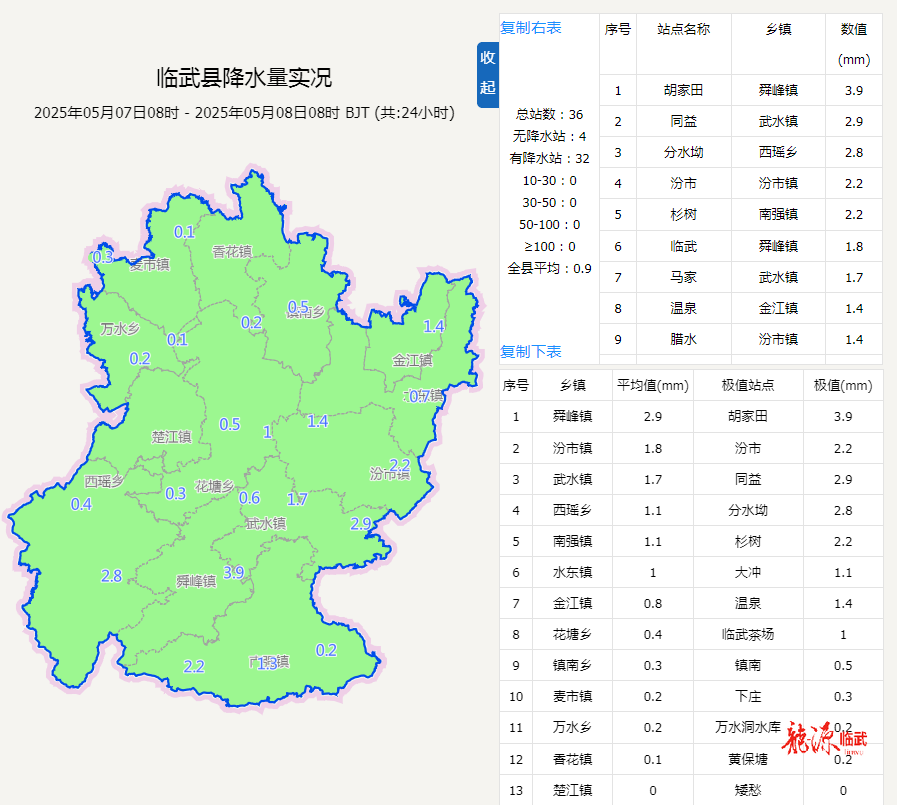Sort by 站点名称 column header

point(683,30)
